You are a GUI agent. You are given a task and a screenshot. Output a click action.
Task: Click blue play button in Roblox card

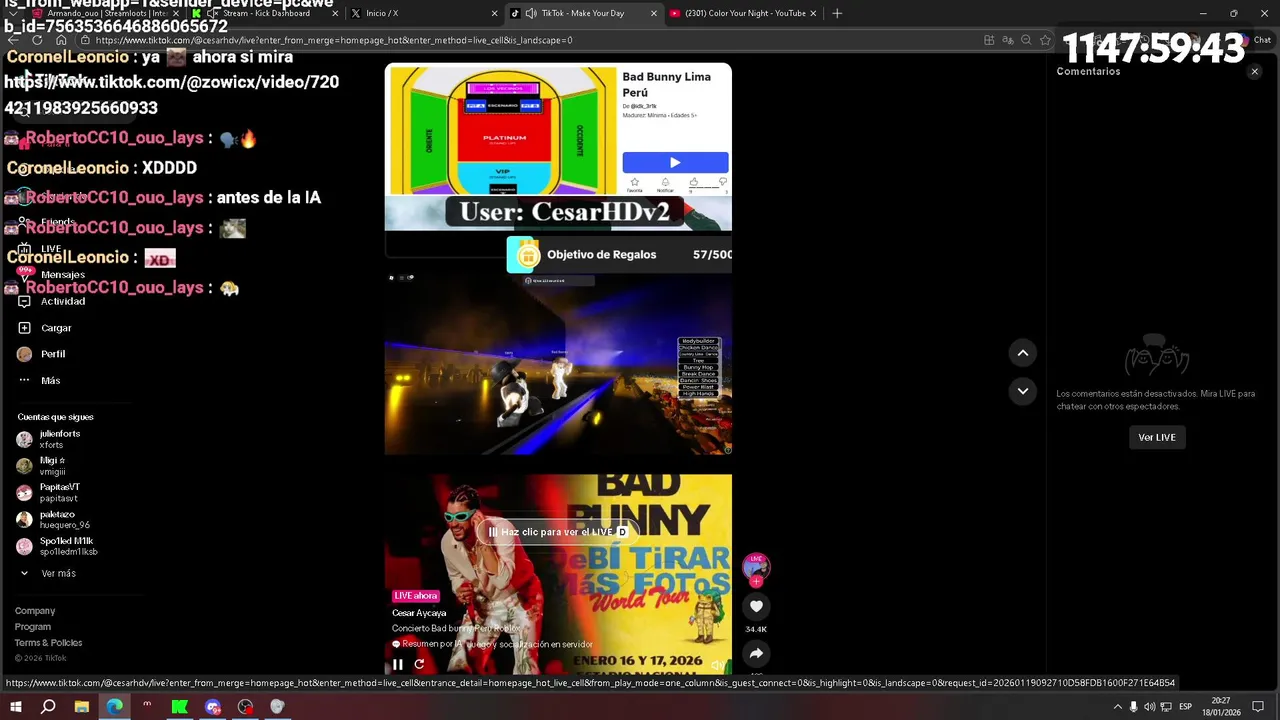tap(675, 163)
